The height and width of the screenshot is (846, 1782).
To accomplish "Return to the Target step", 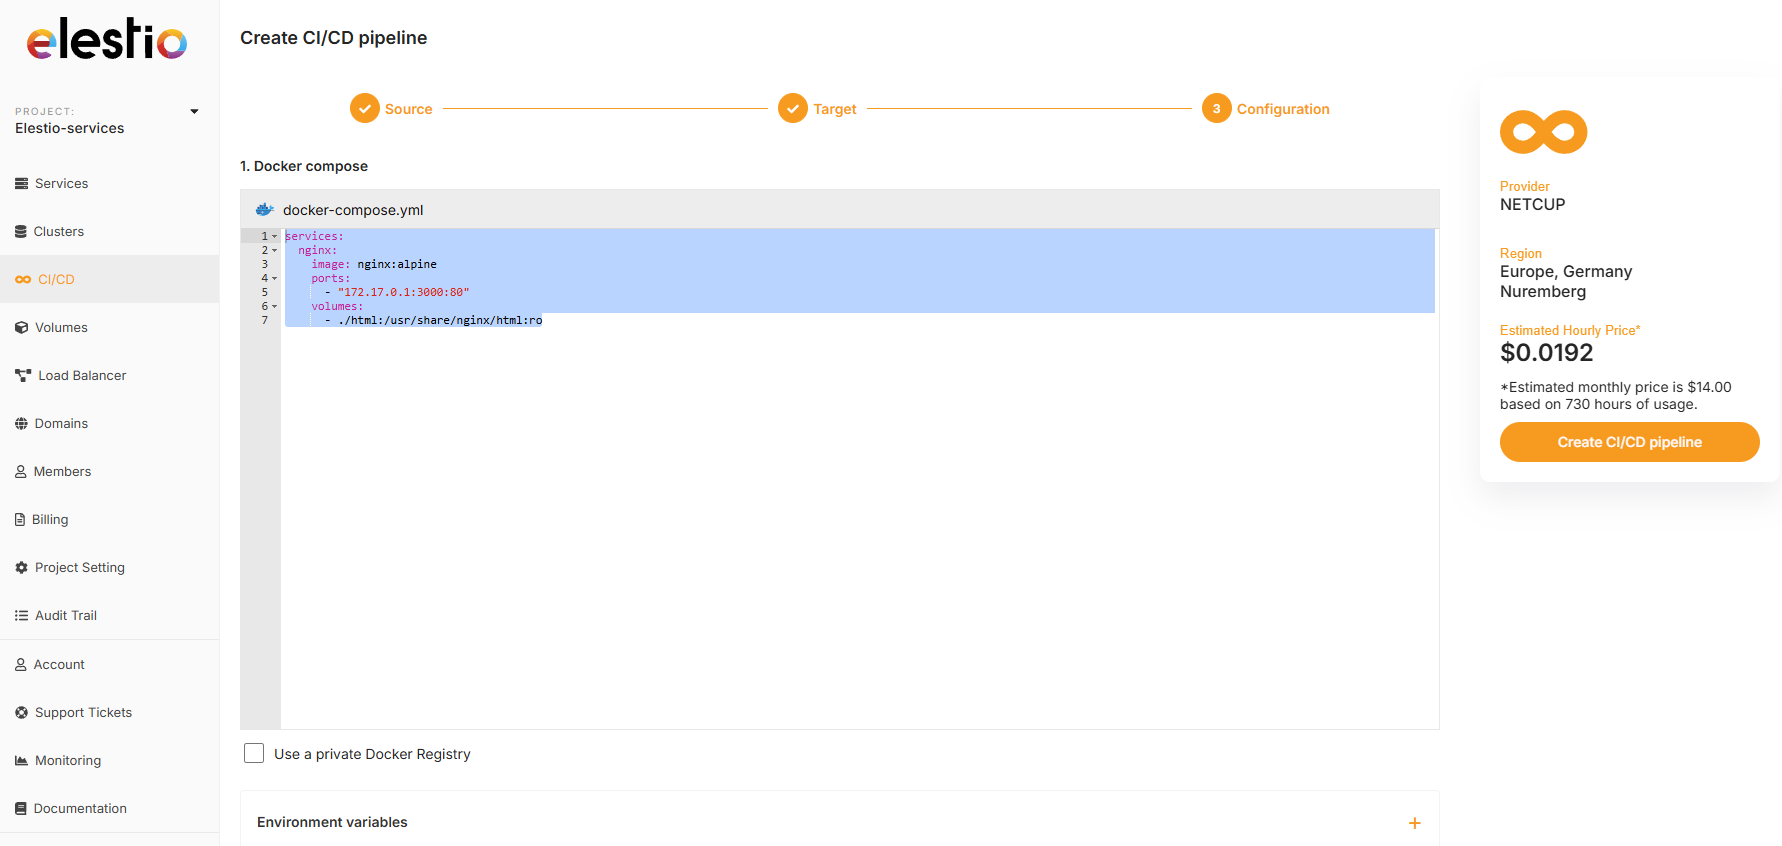I will click(x=793, y=108).
